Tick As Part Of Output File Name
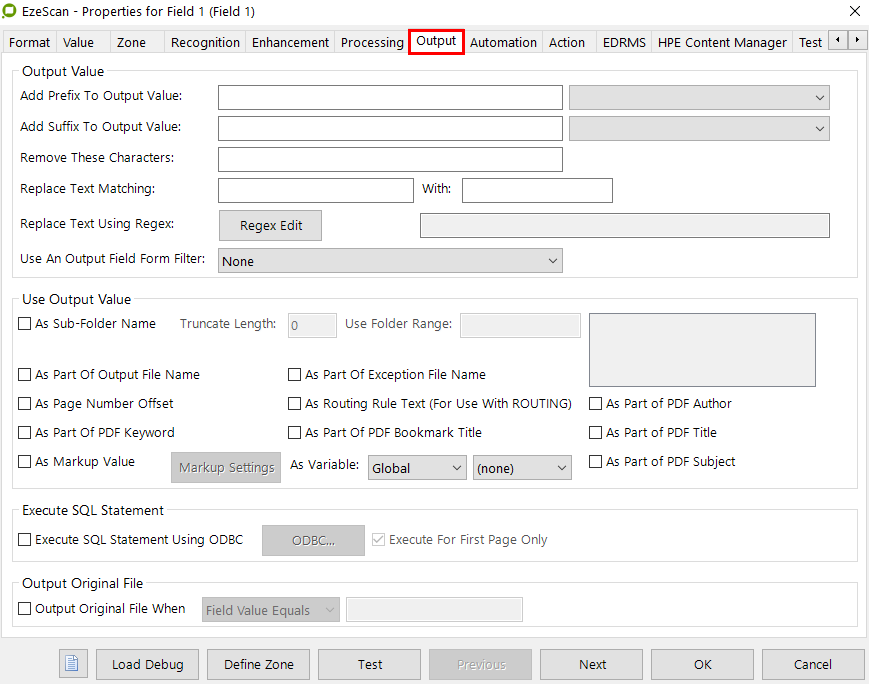869x684 pixels. coord(25,375)
